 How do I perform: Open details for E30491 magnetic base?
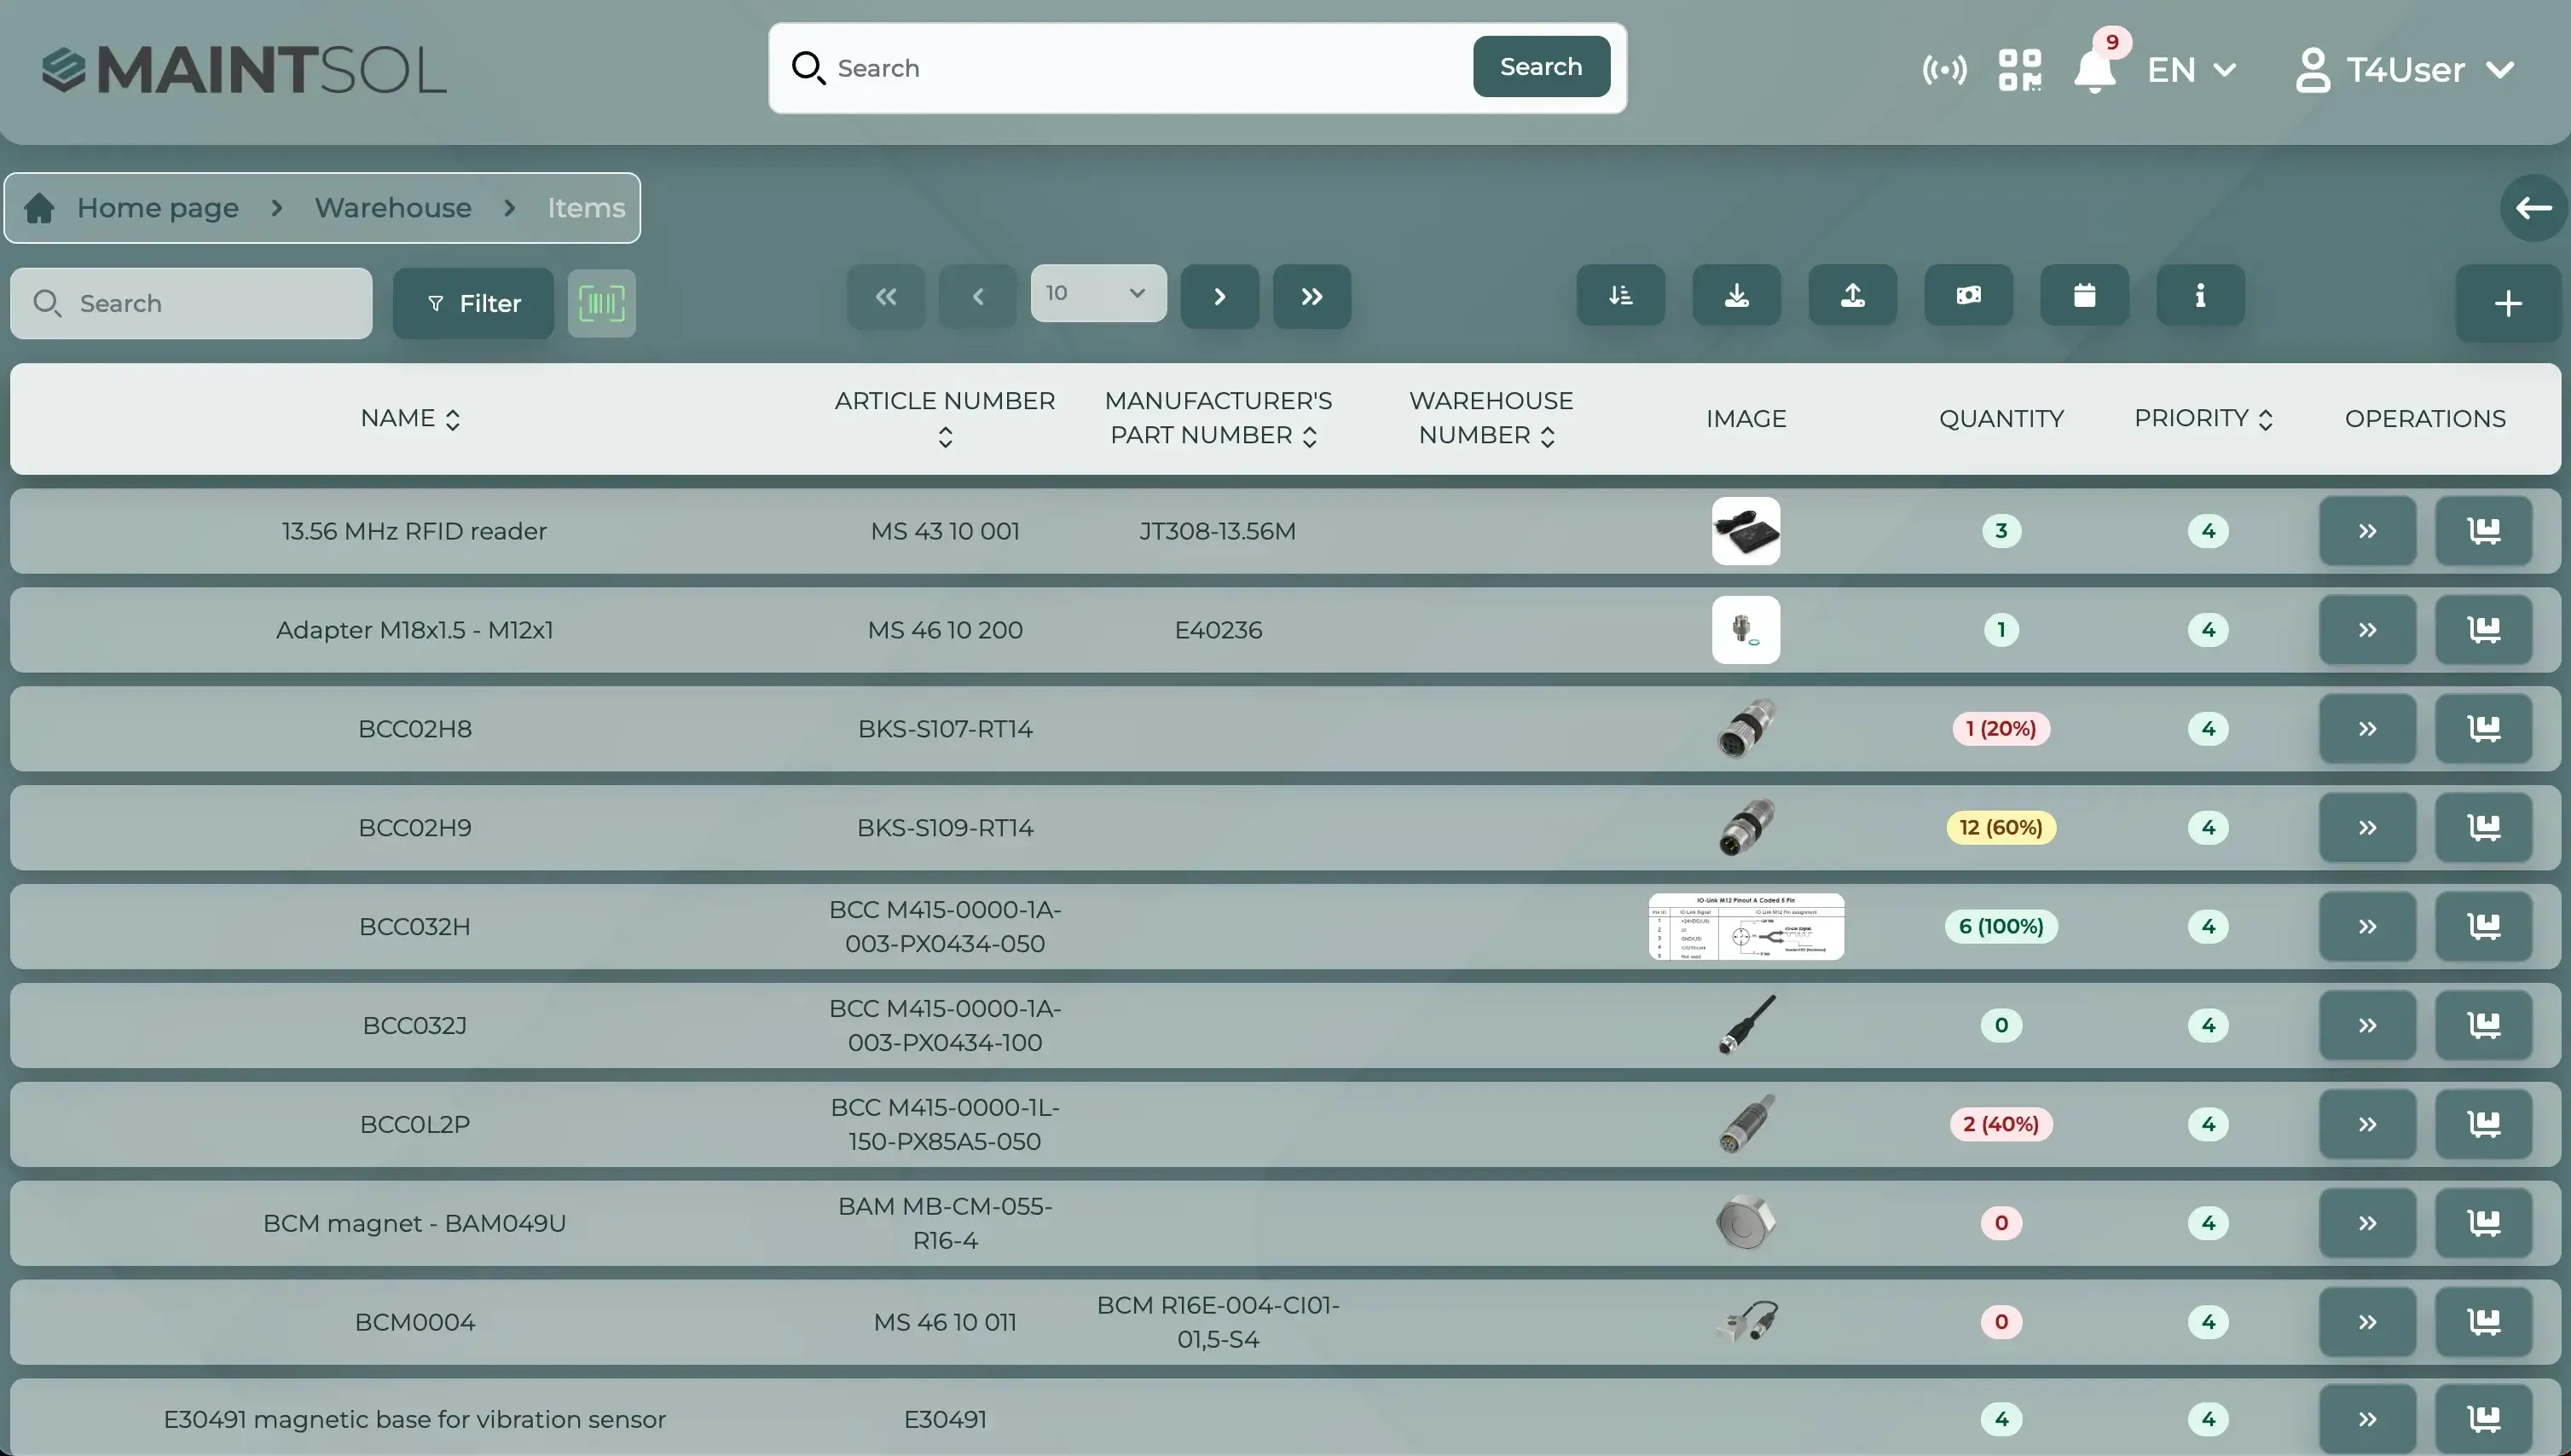2368,1419
